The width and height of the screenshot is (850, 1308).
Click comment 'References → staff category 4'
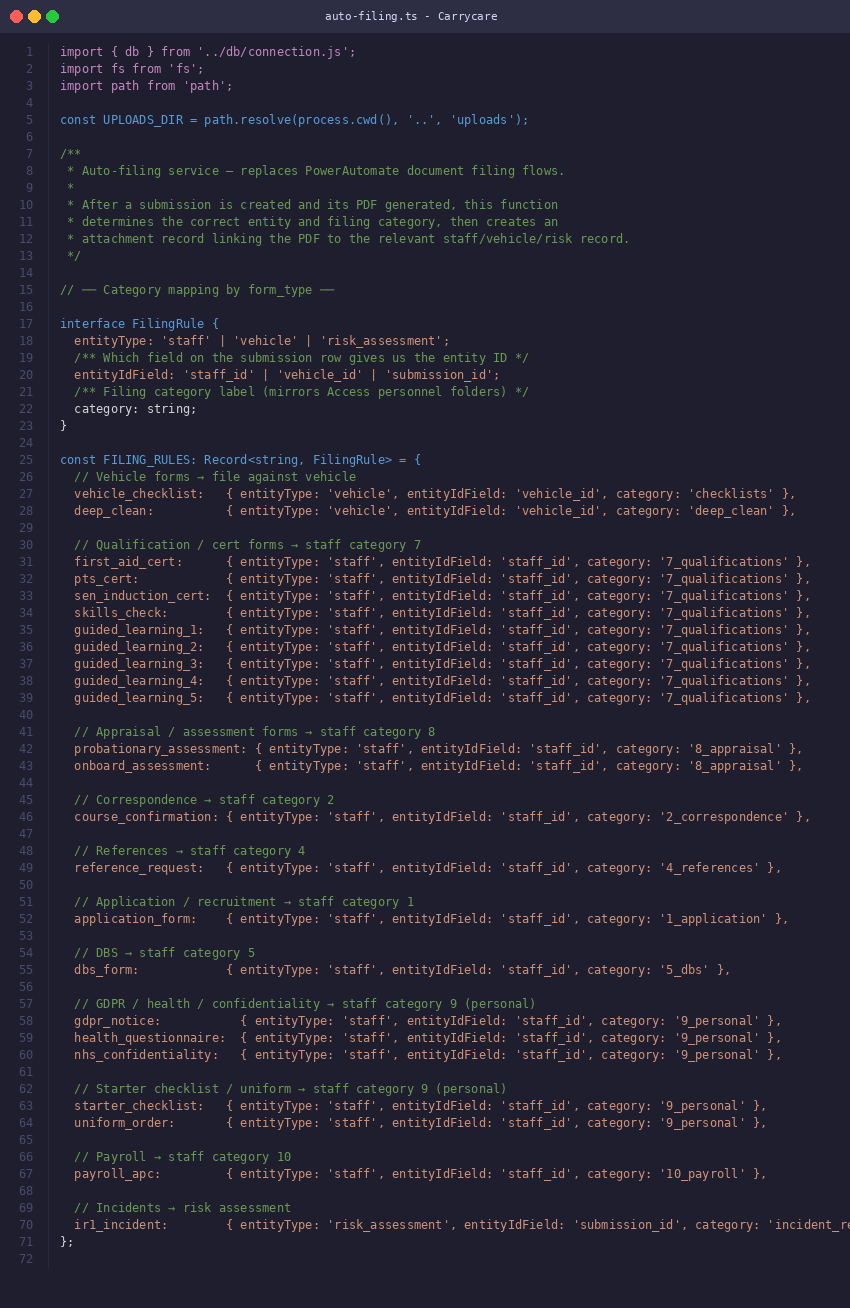click(x=190, y=850)
